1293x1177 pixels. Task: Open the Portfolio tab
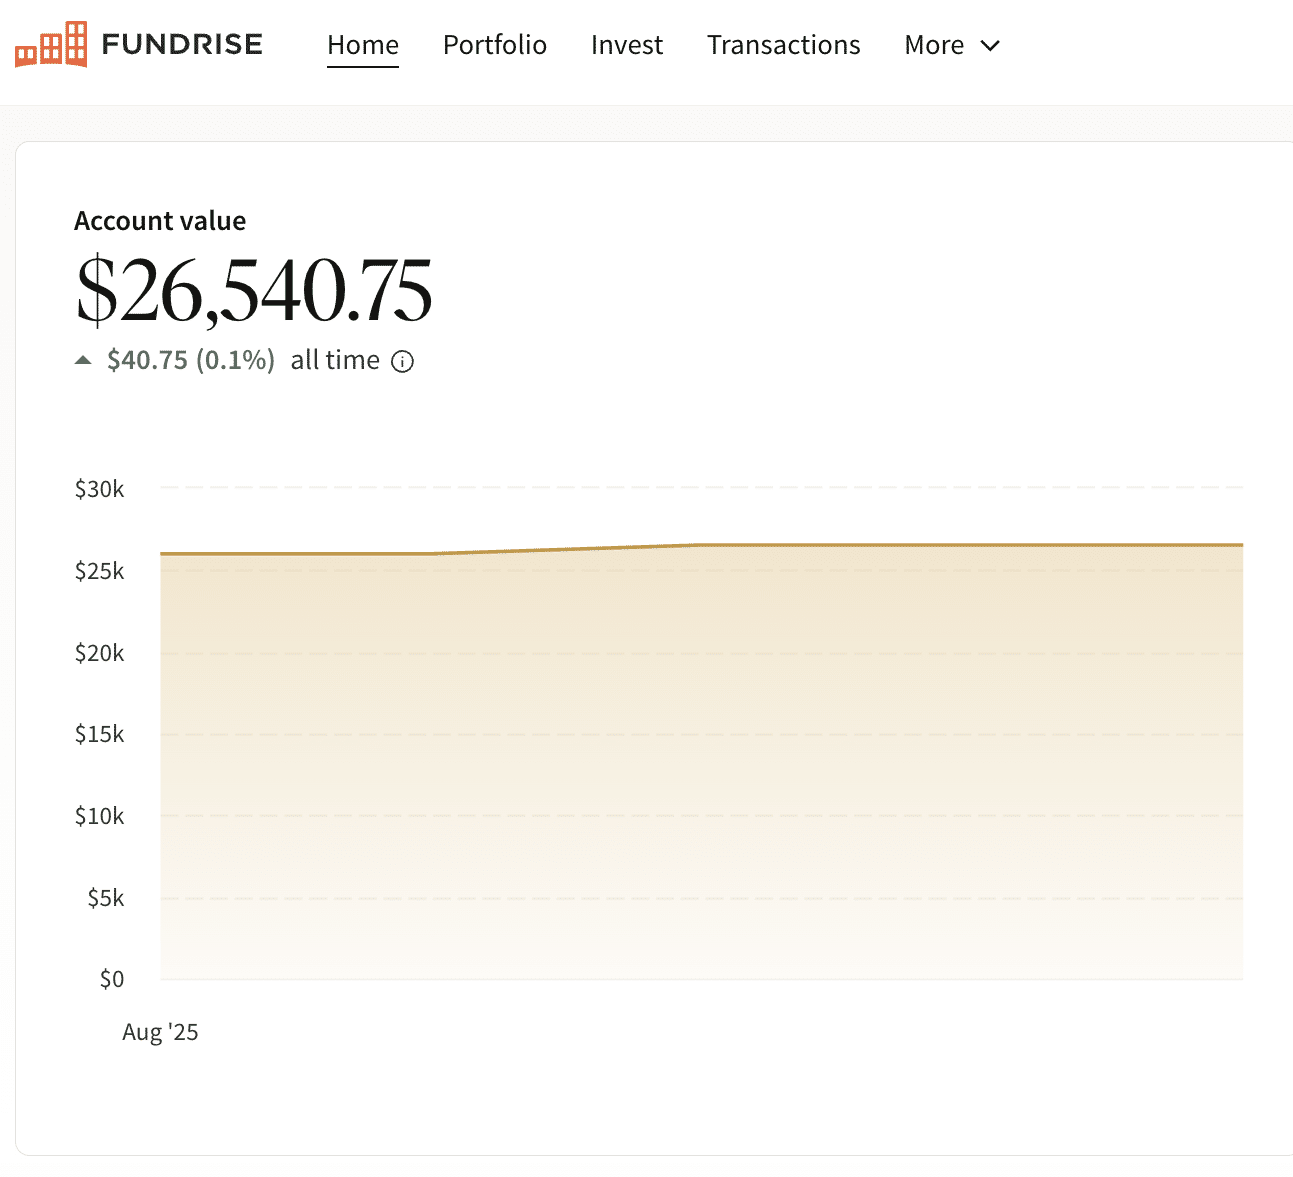coord(495,46)
